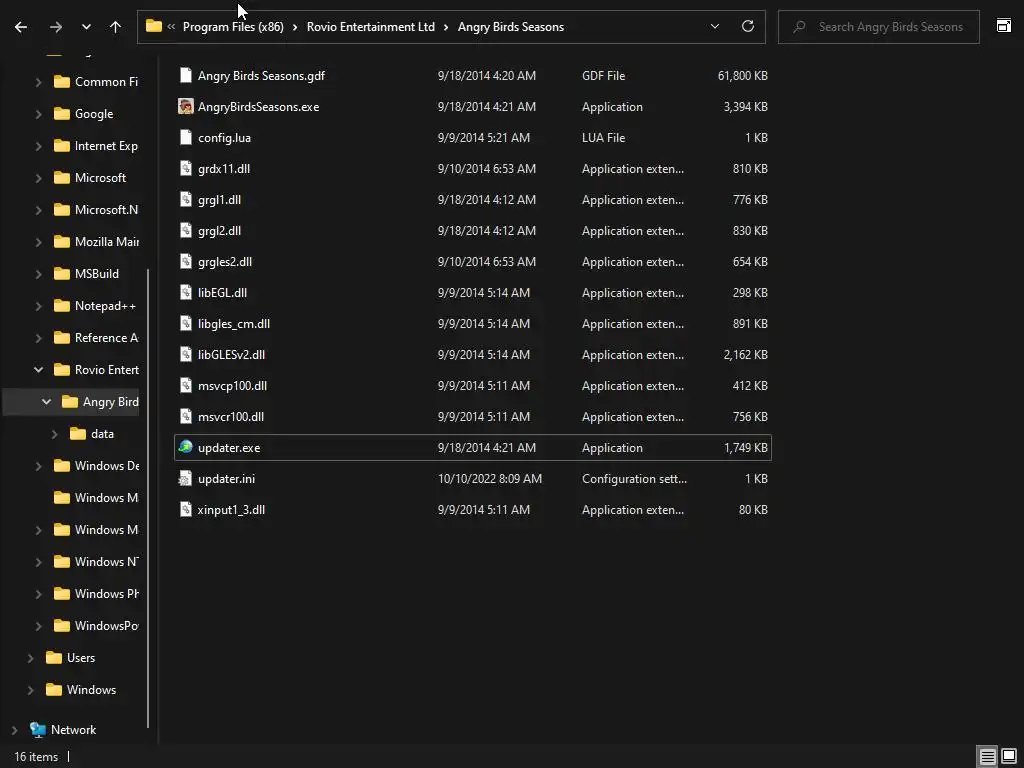Image resolution: width=1024 pixels, height=768 pixels.
Task: Click 2,162 KB size cell
Action: coord(745,355)
